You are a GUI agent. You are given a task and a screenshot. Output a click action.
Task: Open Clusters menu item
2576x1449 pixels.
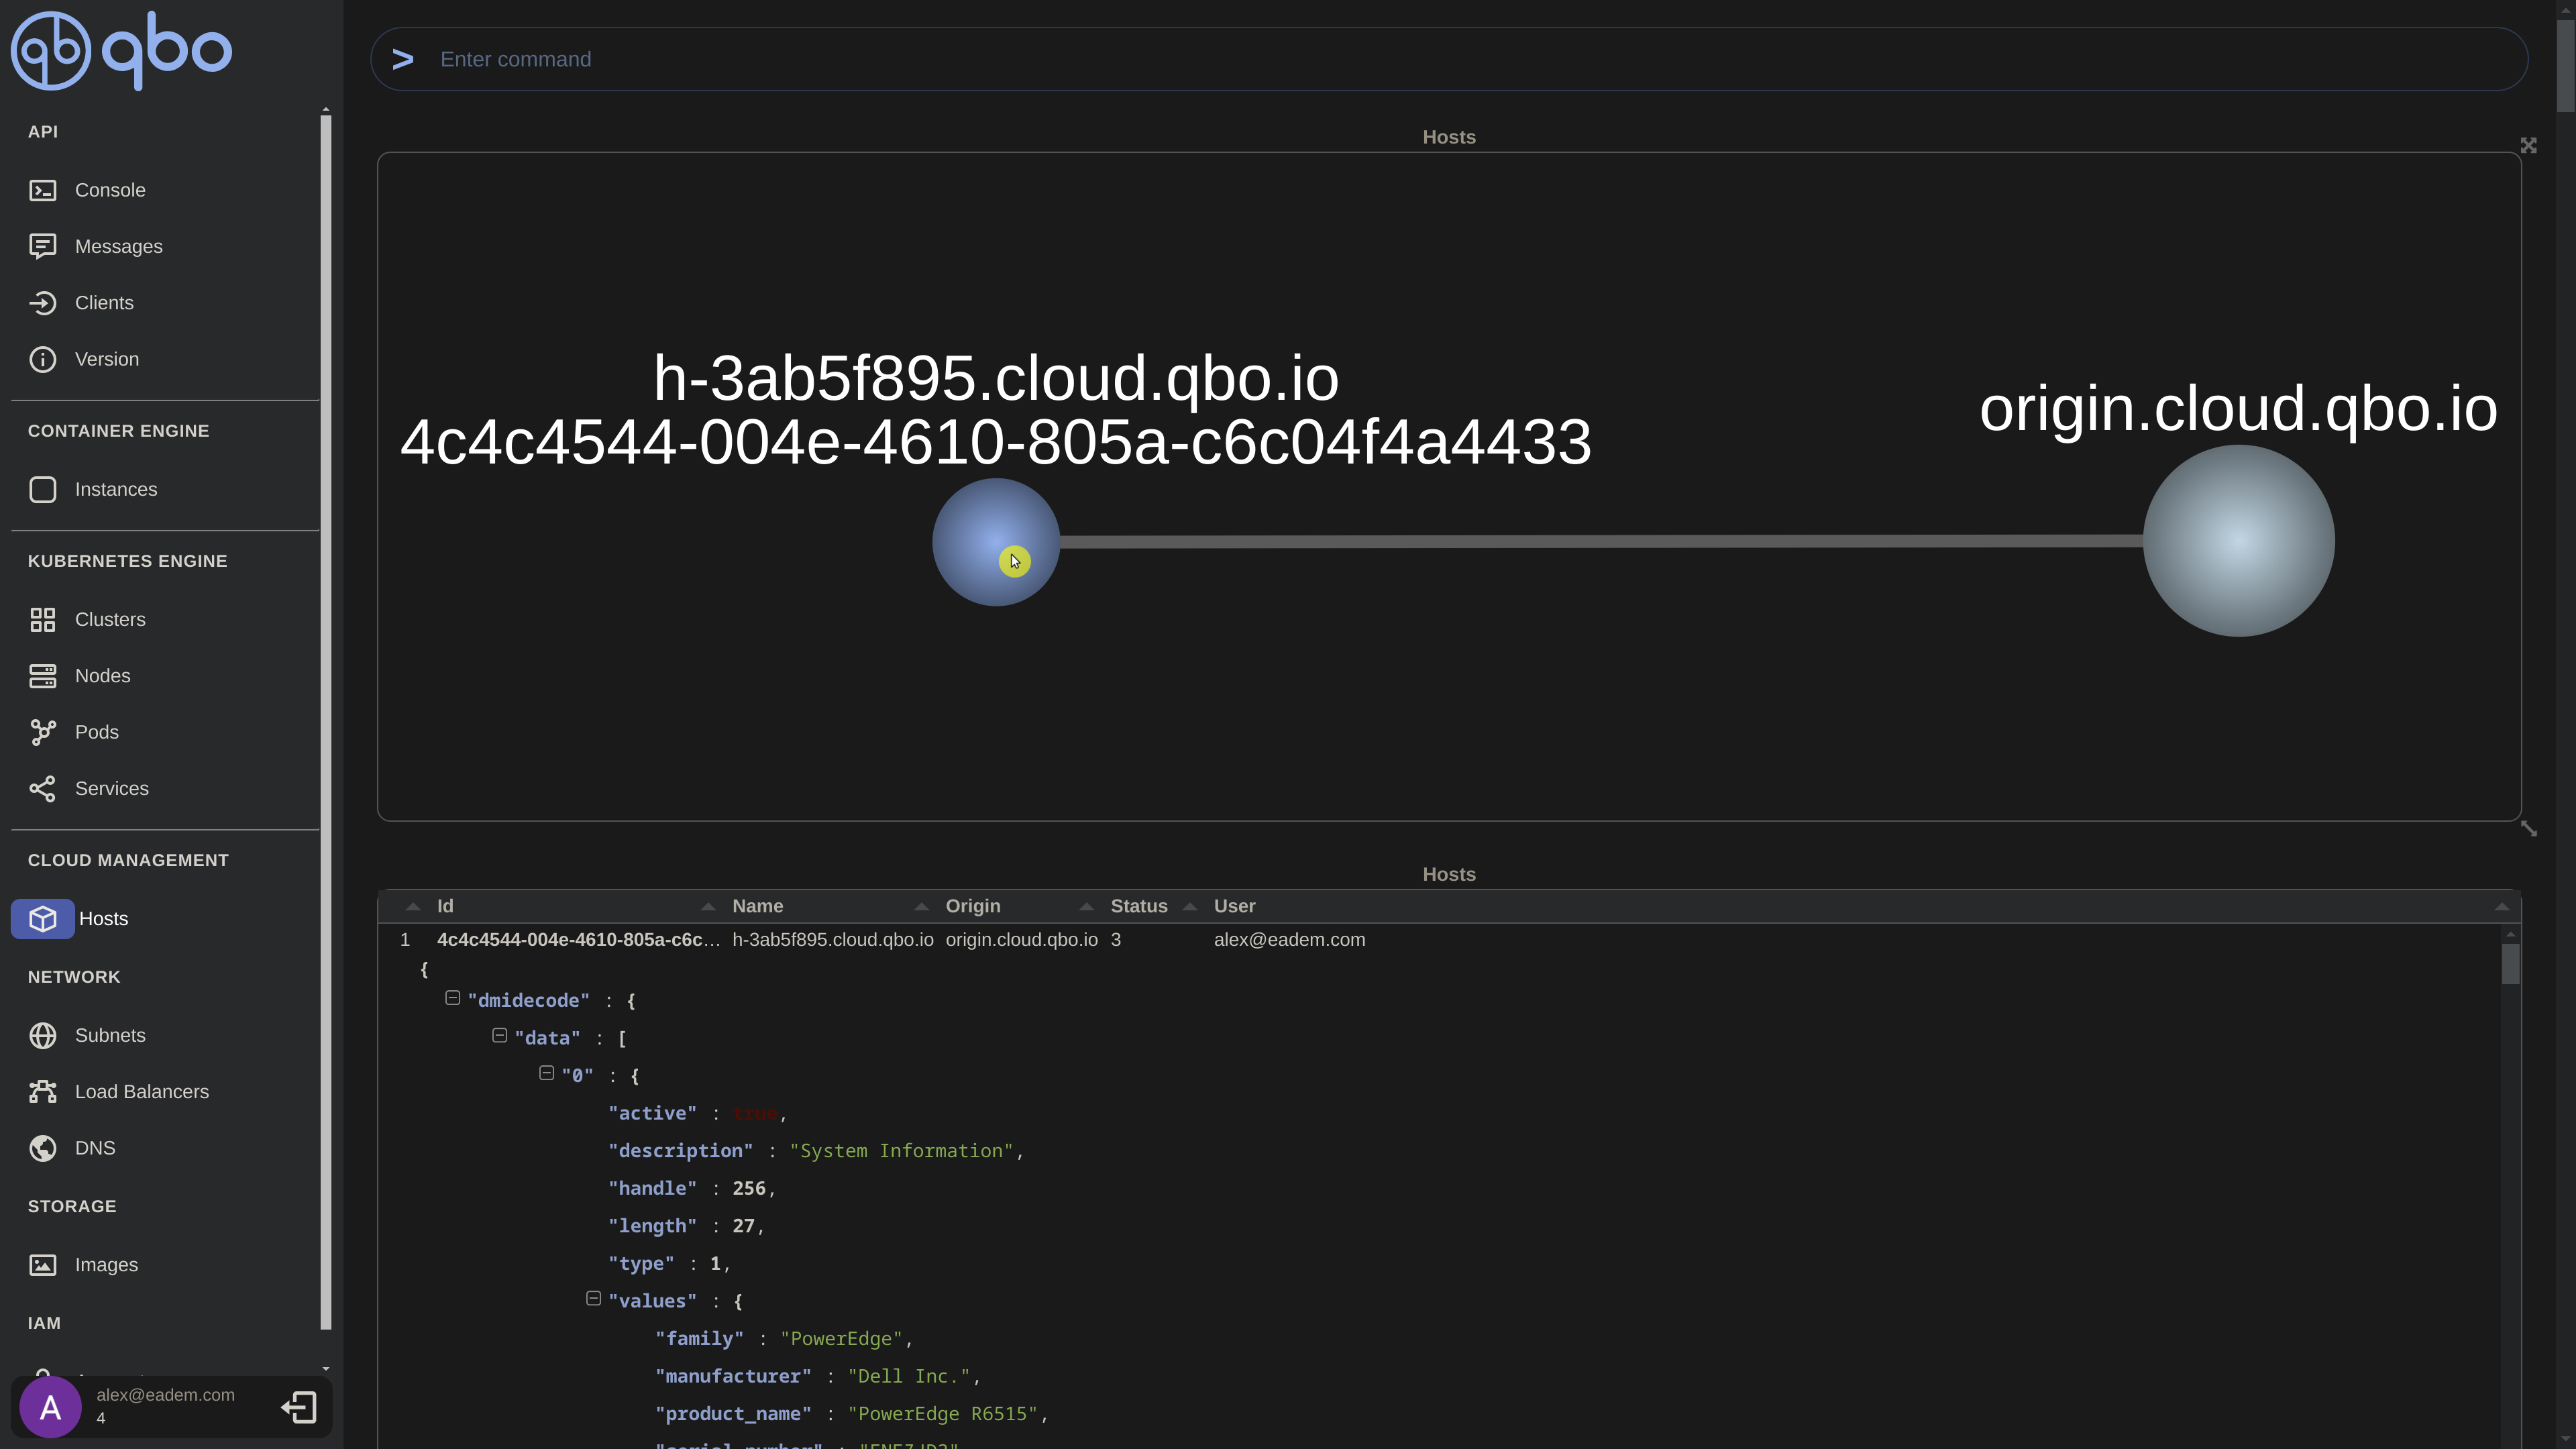110,619
